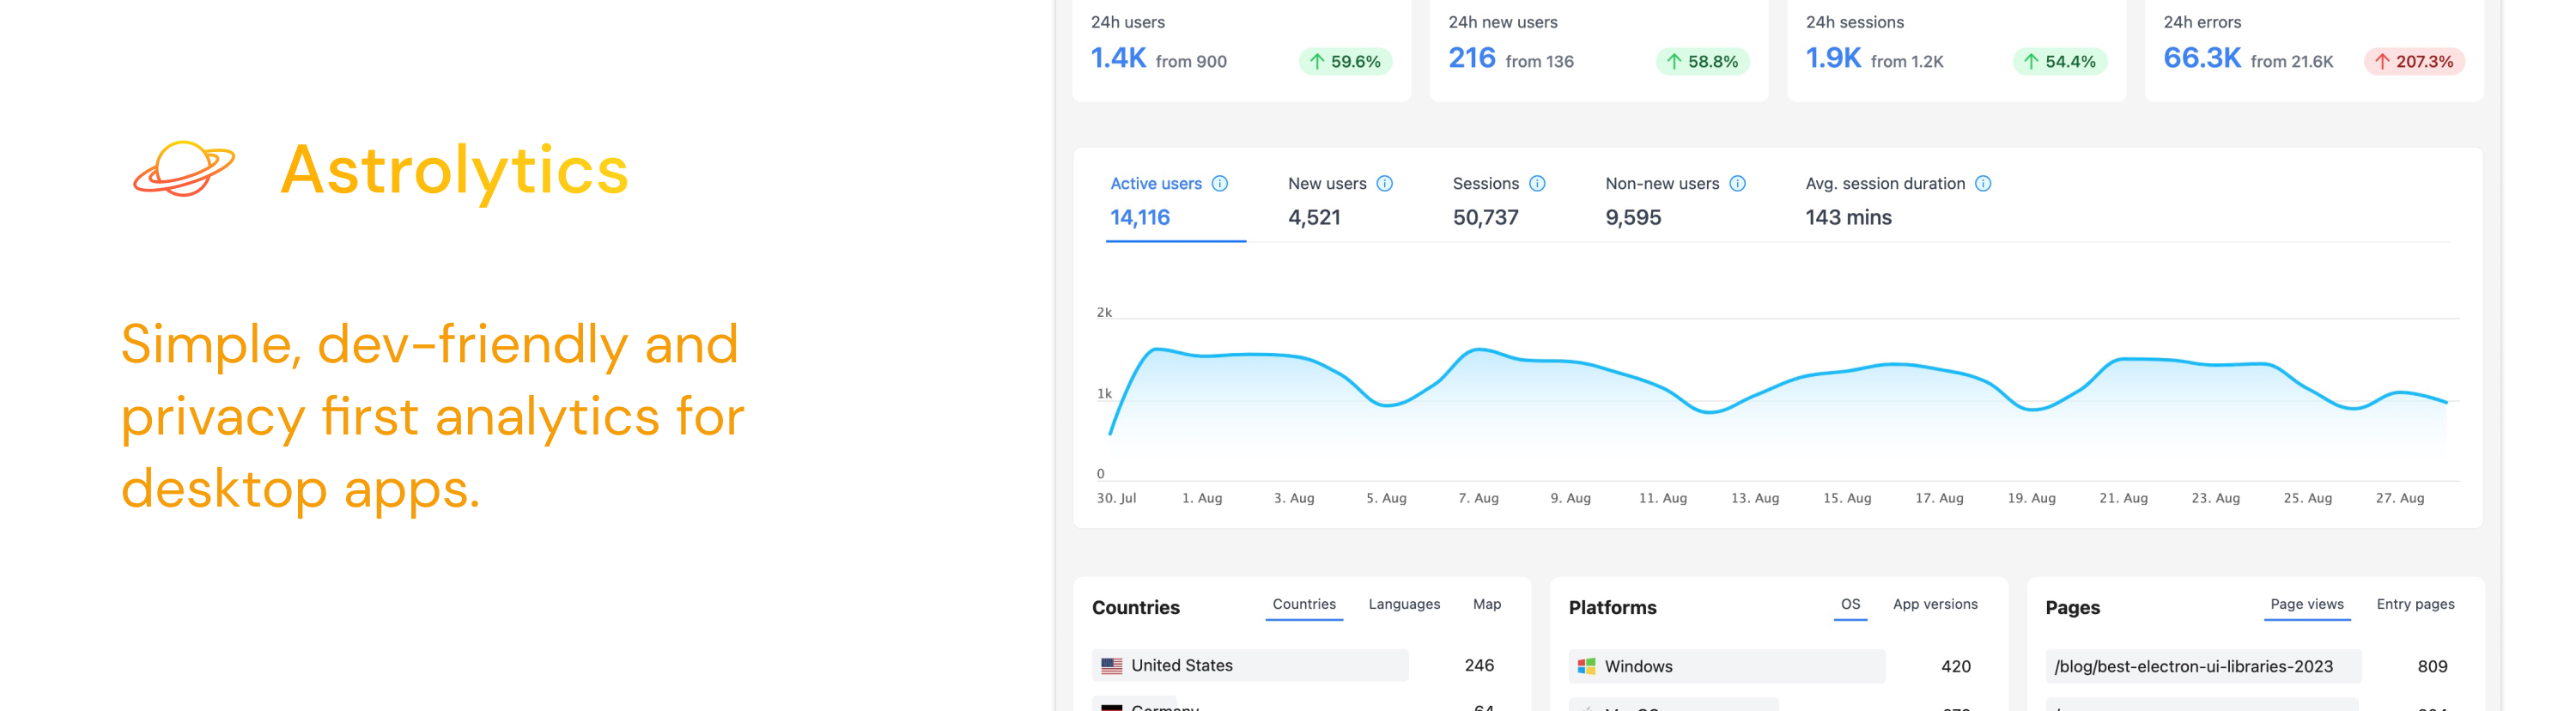Viewport: 2576px width, 711px height.
Task: Click the up arrow in 59.6% badge
Action: (1317, 61)
